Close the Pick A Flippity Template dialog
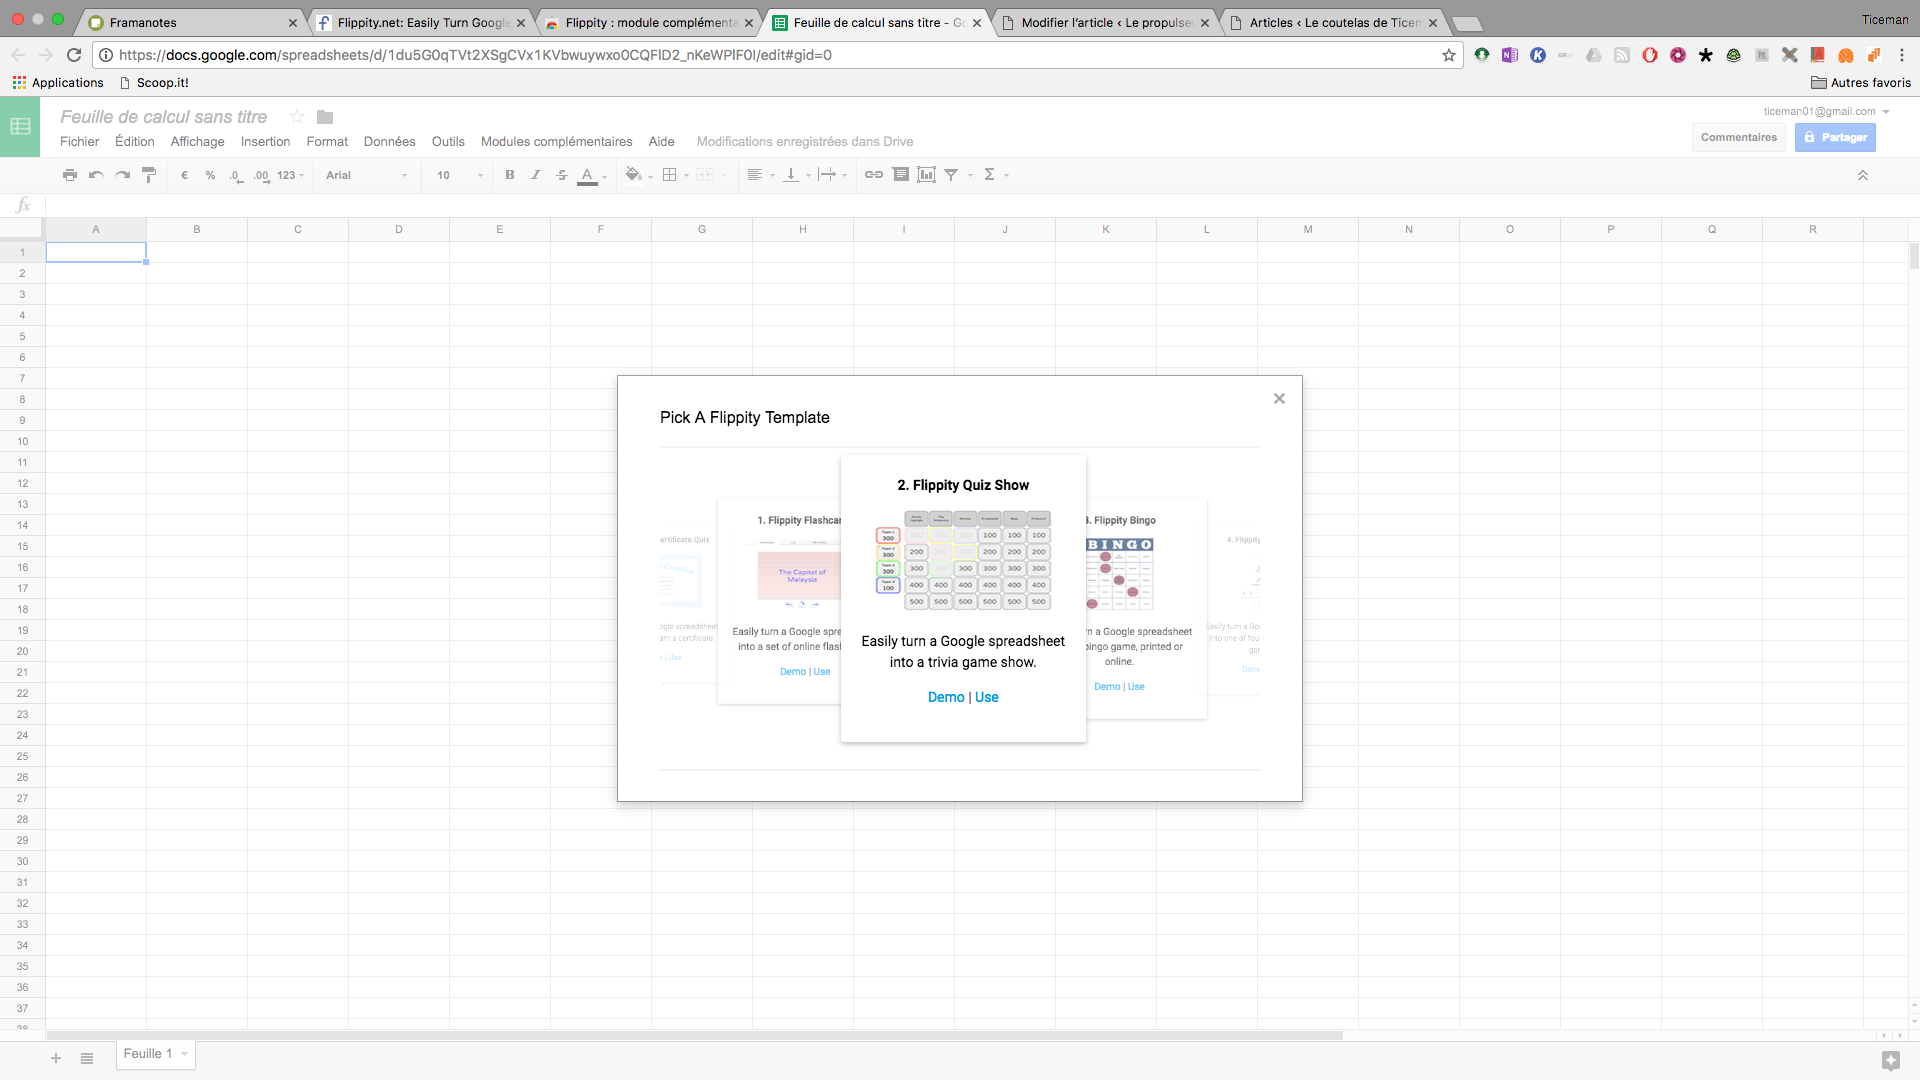The image size is (1920, 1080). click(x=1279, y=399)
